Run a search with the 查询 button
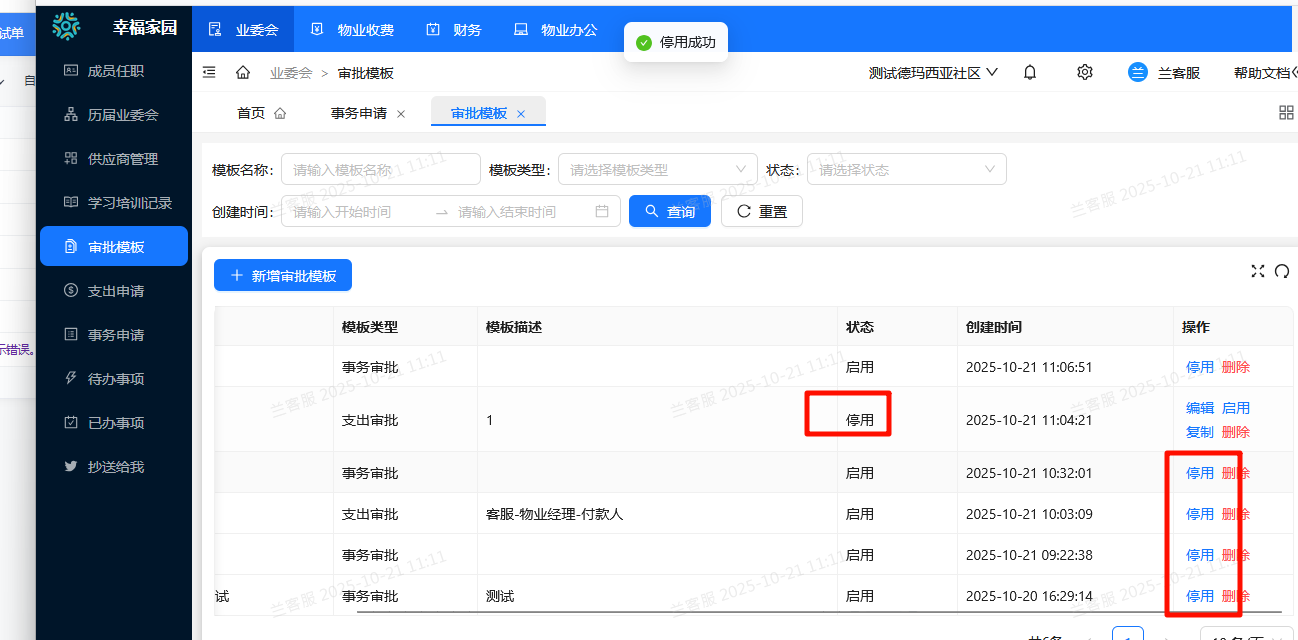This screenshot has height=640, width=1298. tap(670, 211)
